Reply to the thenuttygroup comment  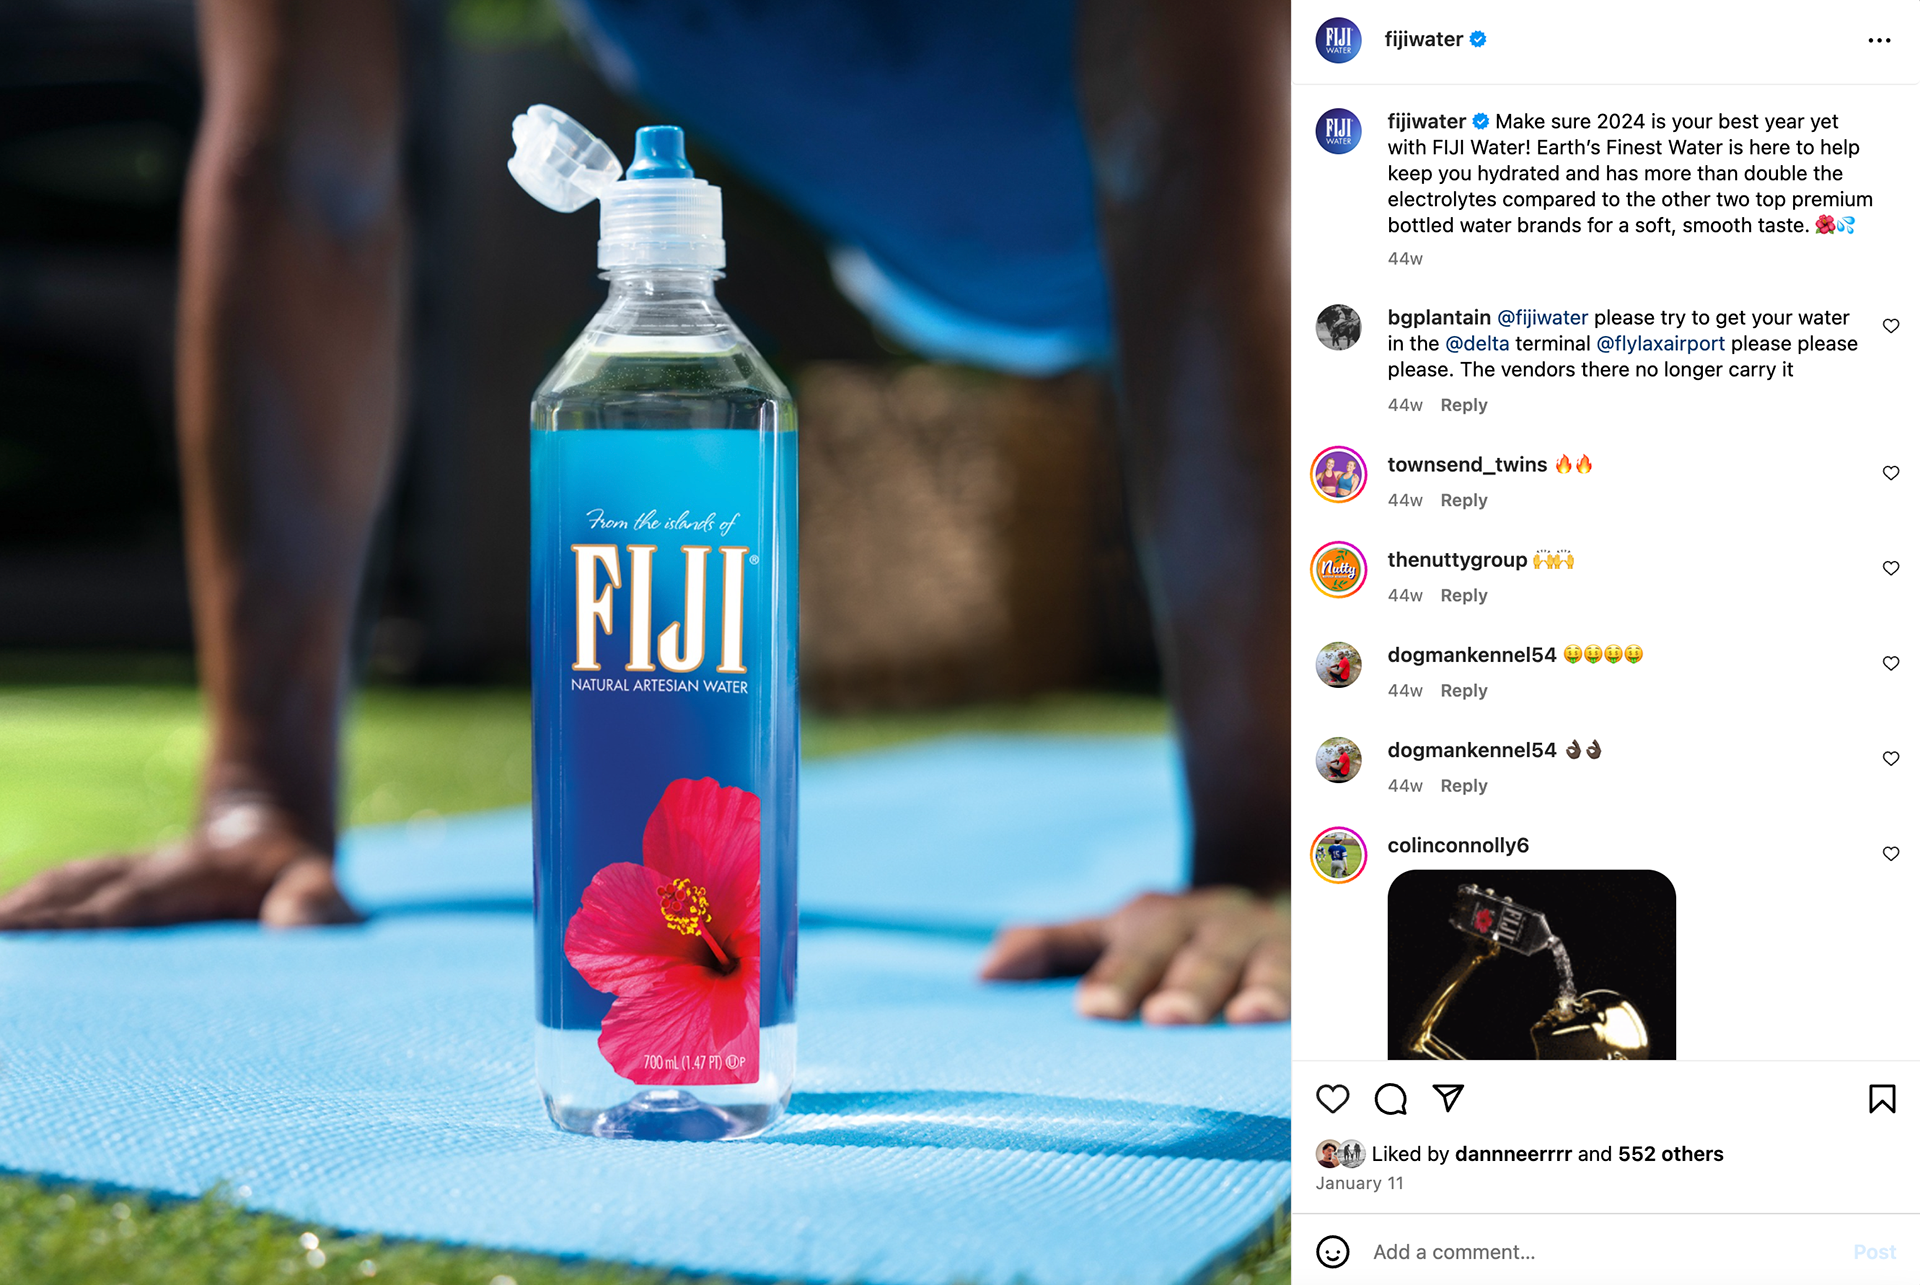(x=1464, y=595)
